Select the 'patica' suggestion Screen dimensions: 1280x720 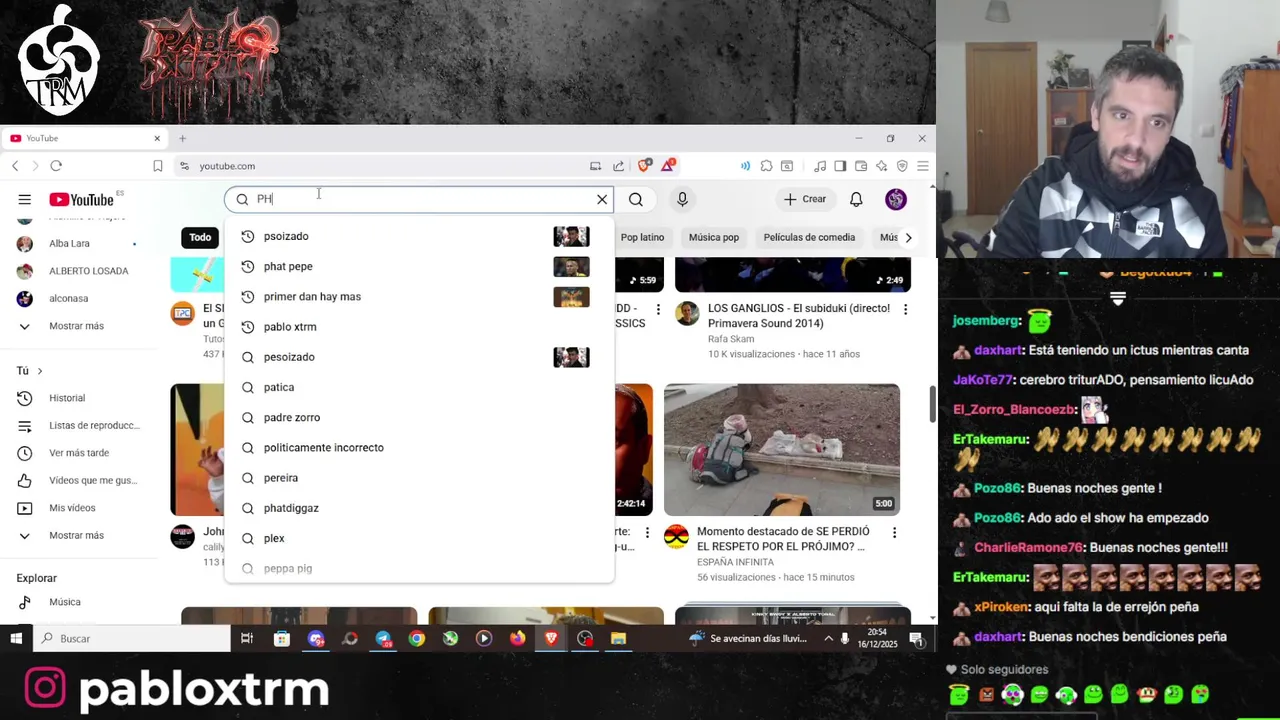[418, 387]
